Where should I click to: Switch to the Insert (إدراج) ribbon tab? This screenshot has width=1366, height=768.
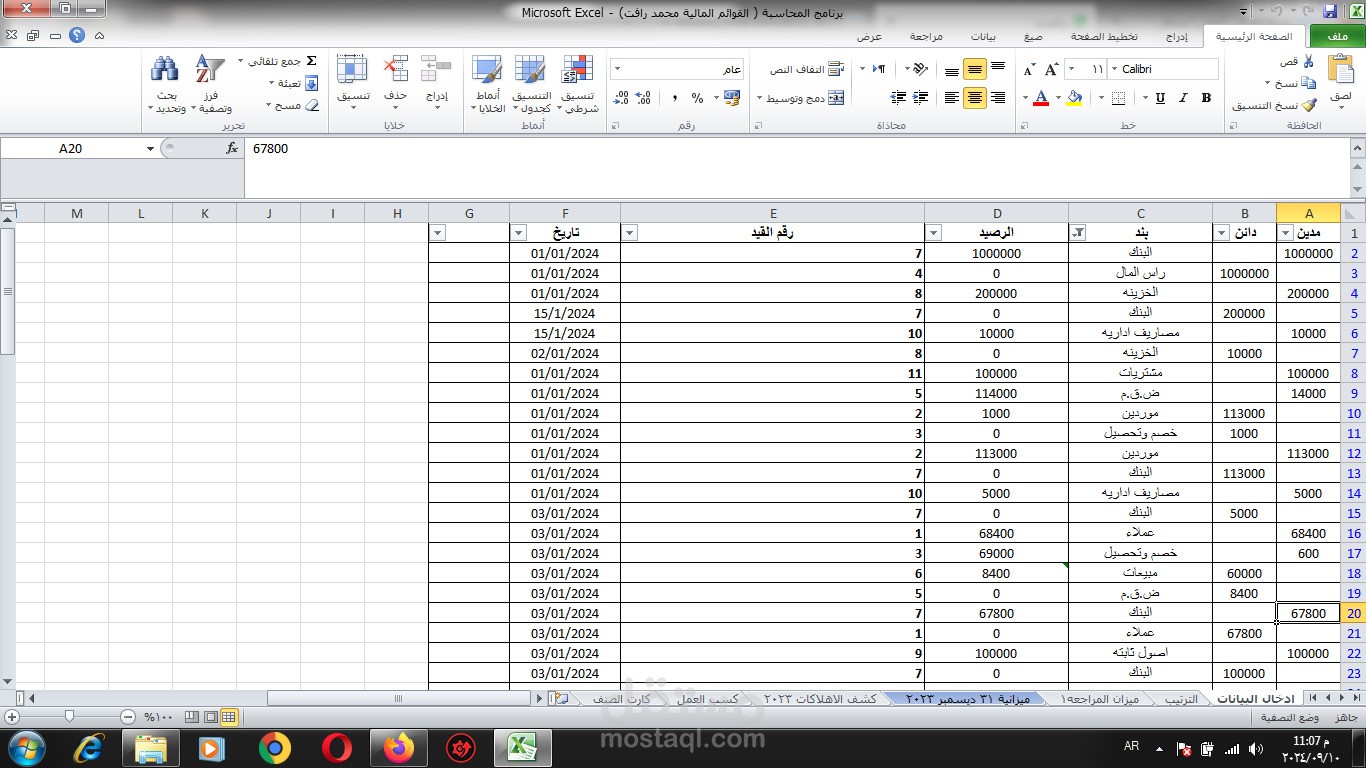tap(1177, 36)
